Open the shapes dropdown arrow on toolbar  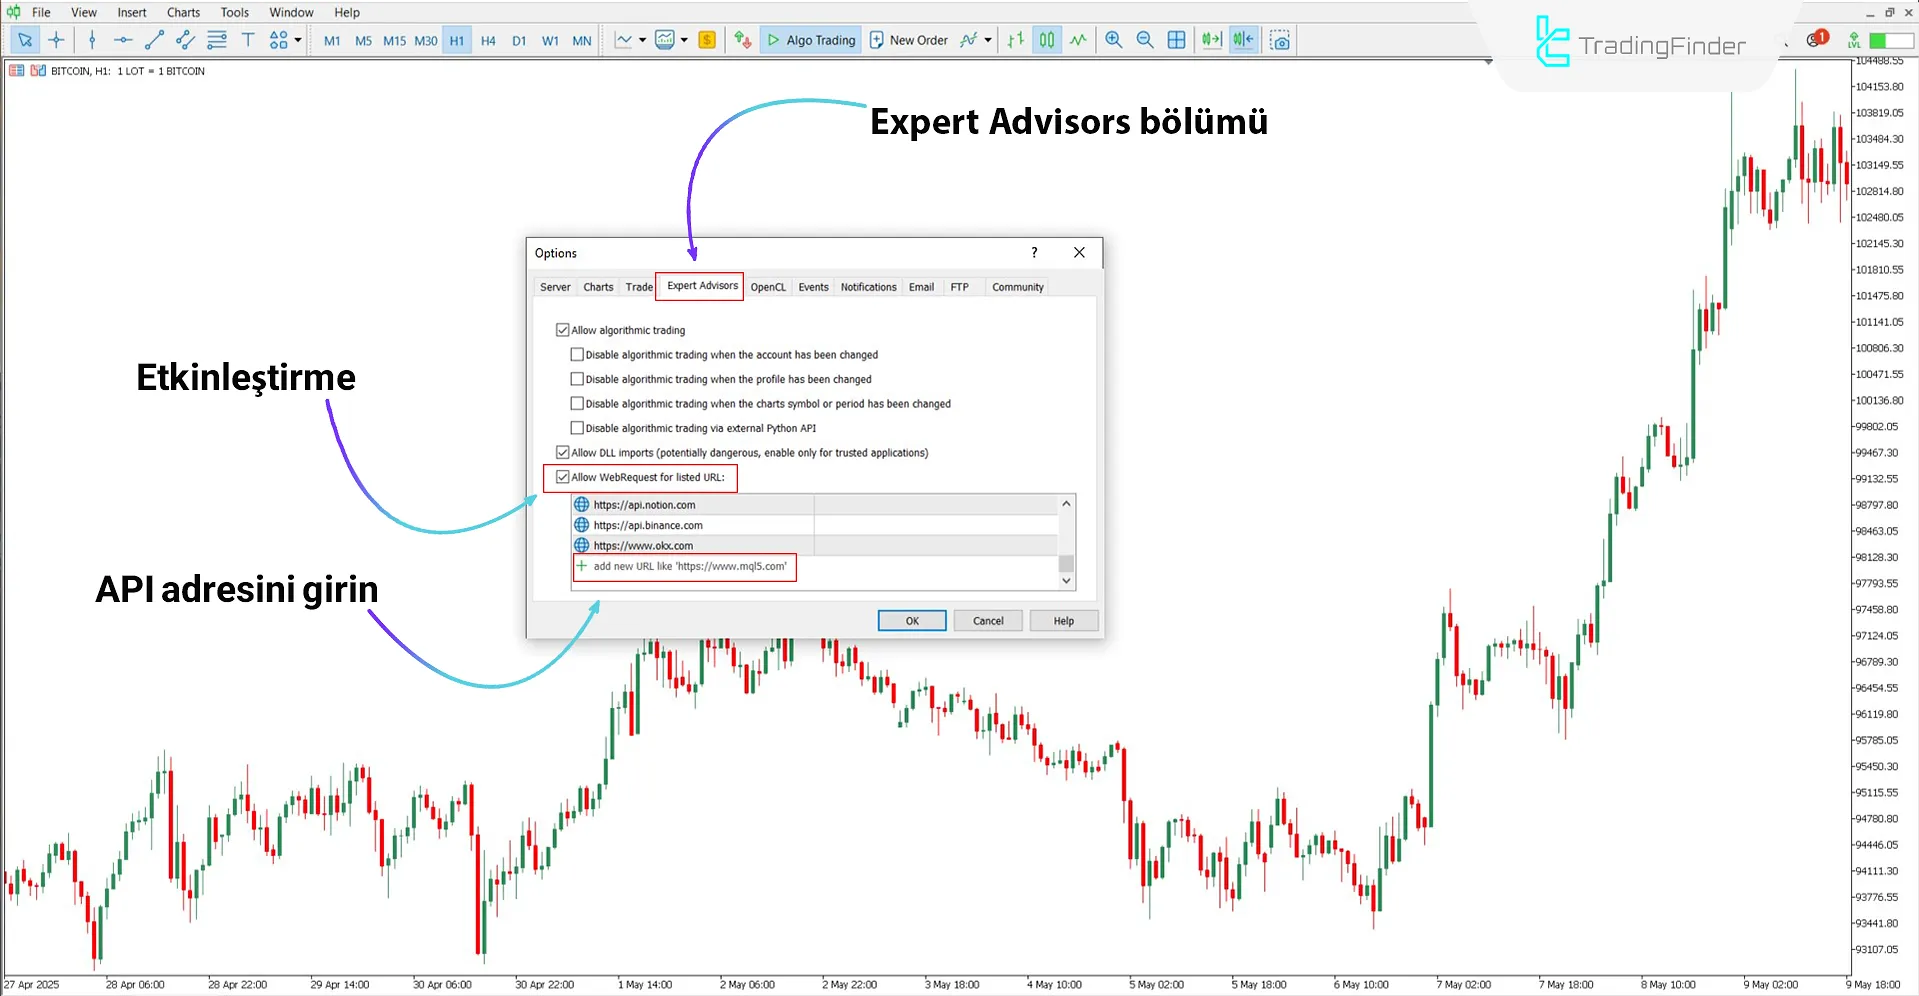[298, 42]
